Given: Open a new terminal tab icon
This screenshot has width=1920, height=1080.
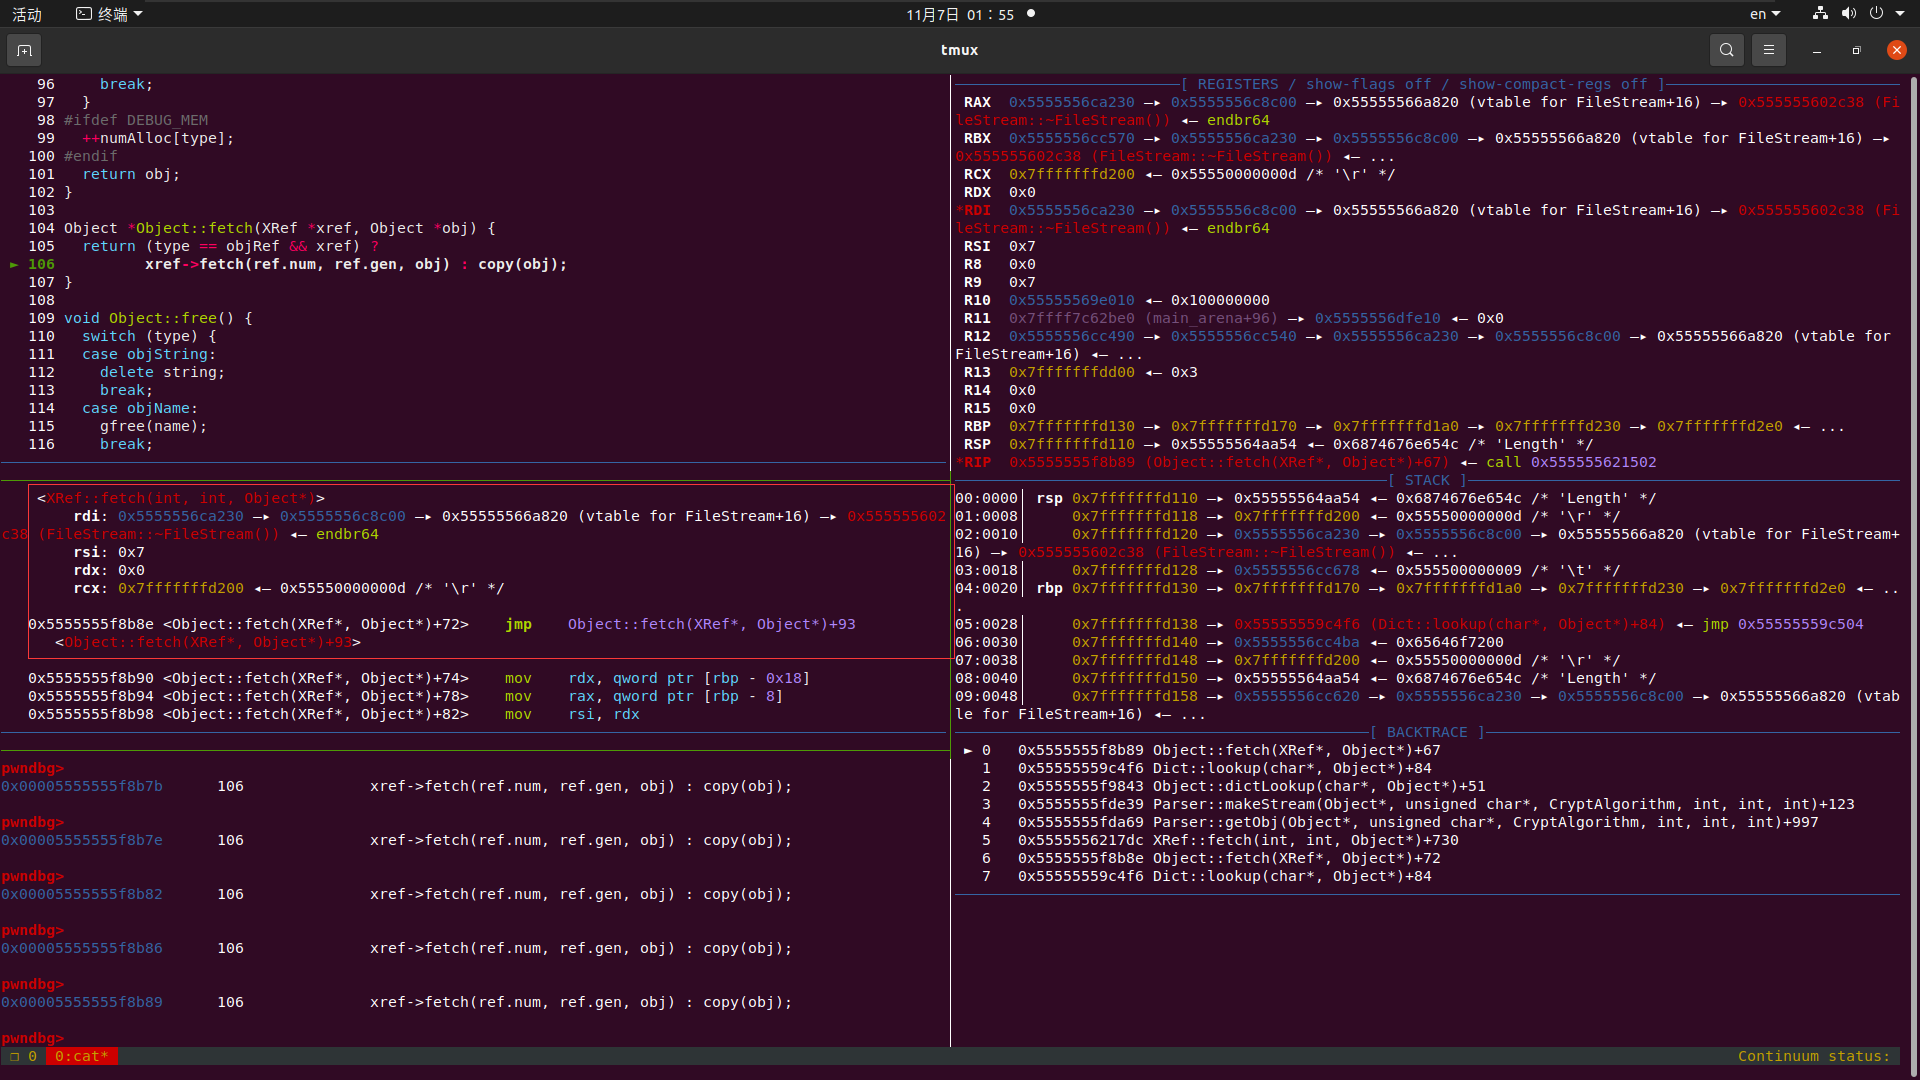Looking at the screenshot, I should point(24,50).
